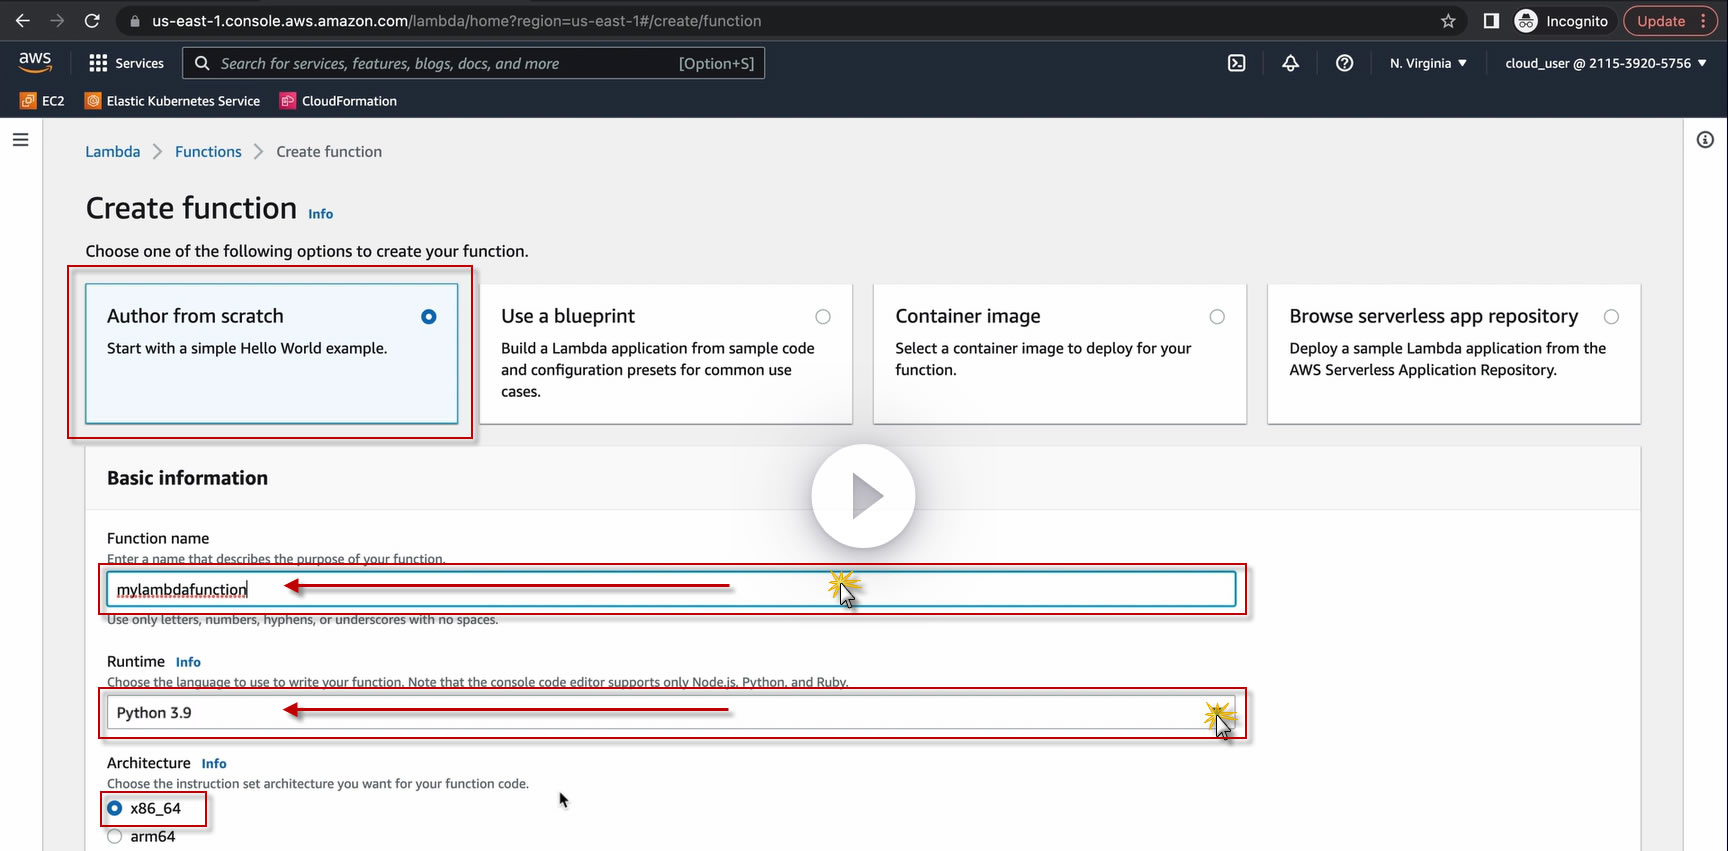Open the CloudFormation bookmark shortcut
This screenshot has height=851, width=1728.
tap(338, 101)
